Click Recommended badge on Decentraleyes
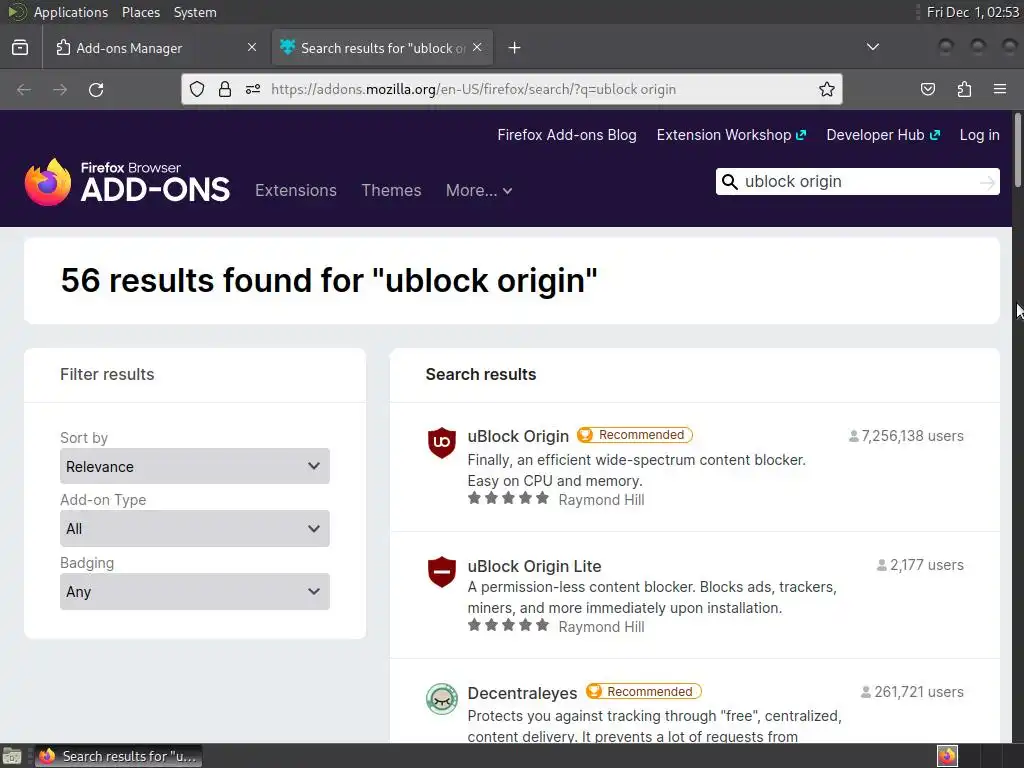This screenshot has width=1024, height=768. point(643,692)
